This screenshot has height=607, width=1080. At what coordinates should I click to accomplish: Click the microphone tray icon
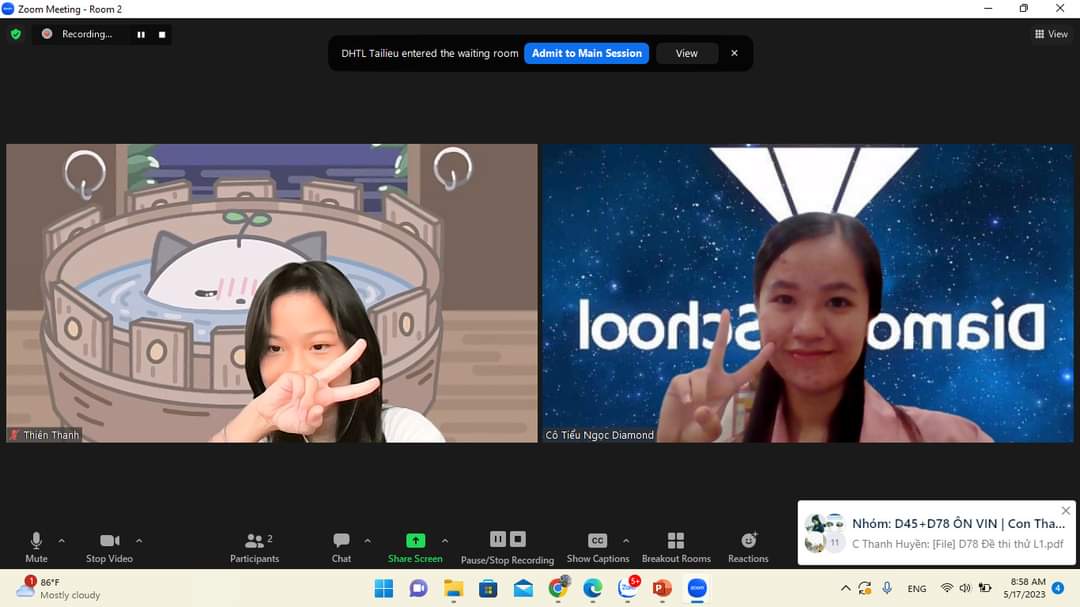[x=887, y=588]
